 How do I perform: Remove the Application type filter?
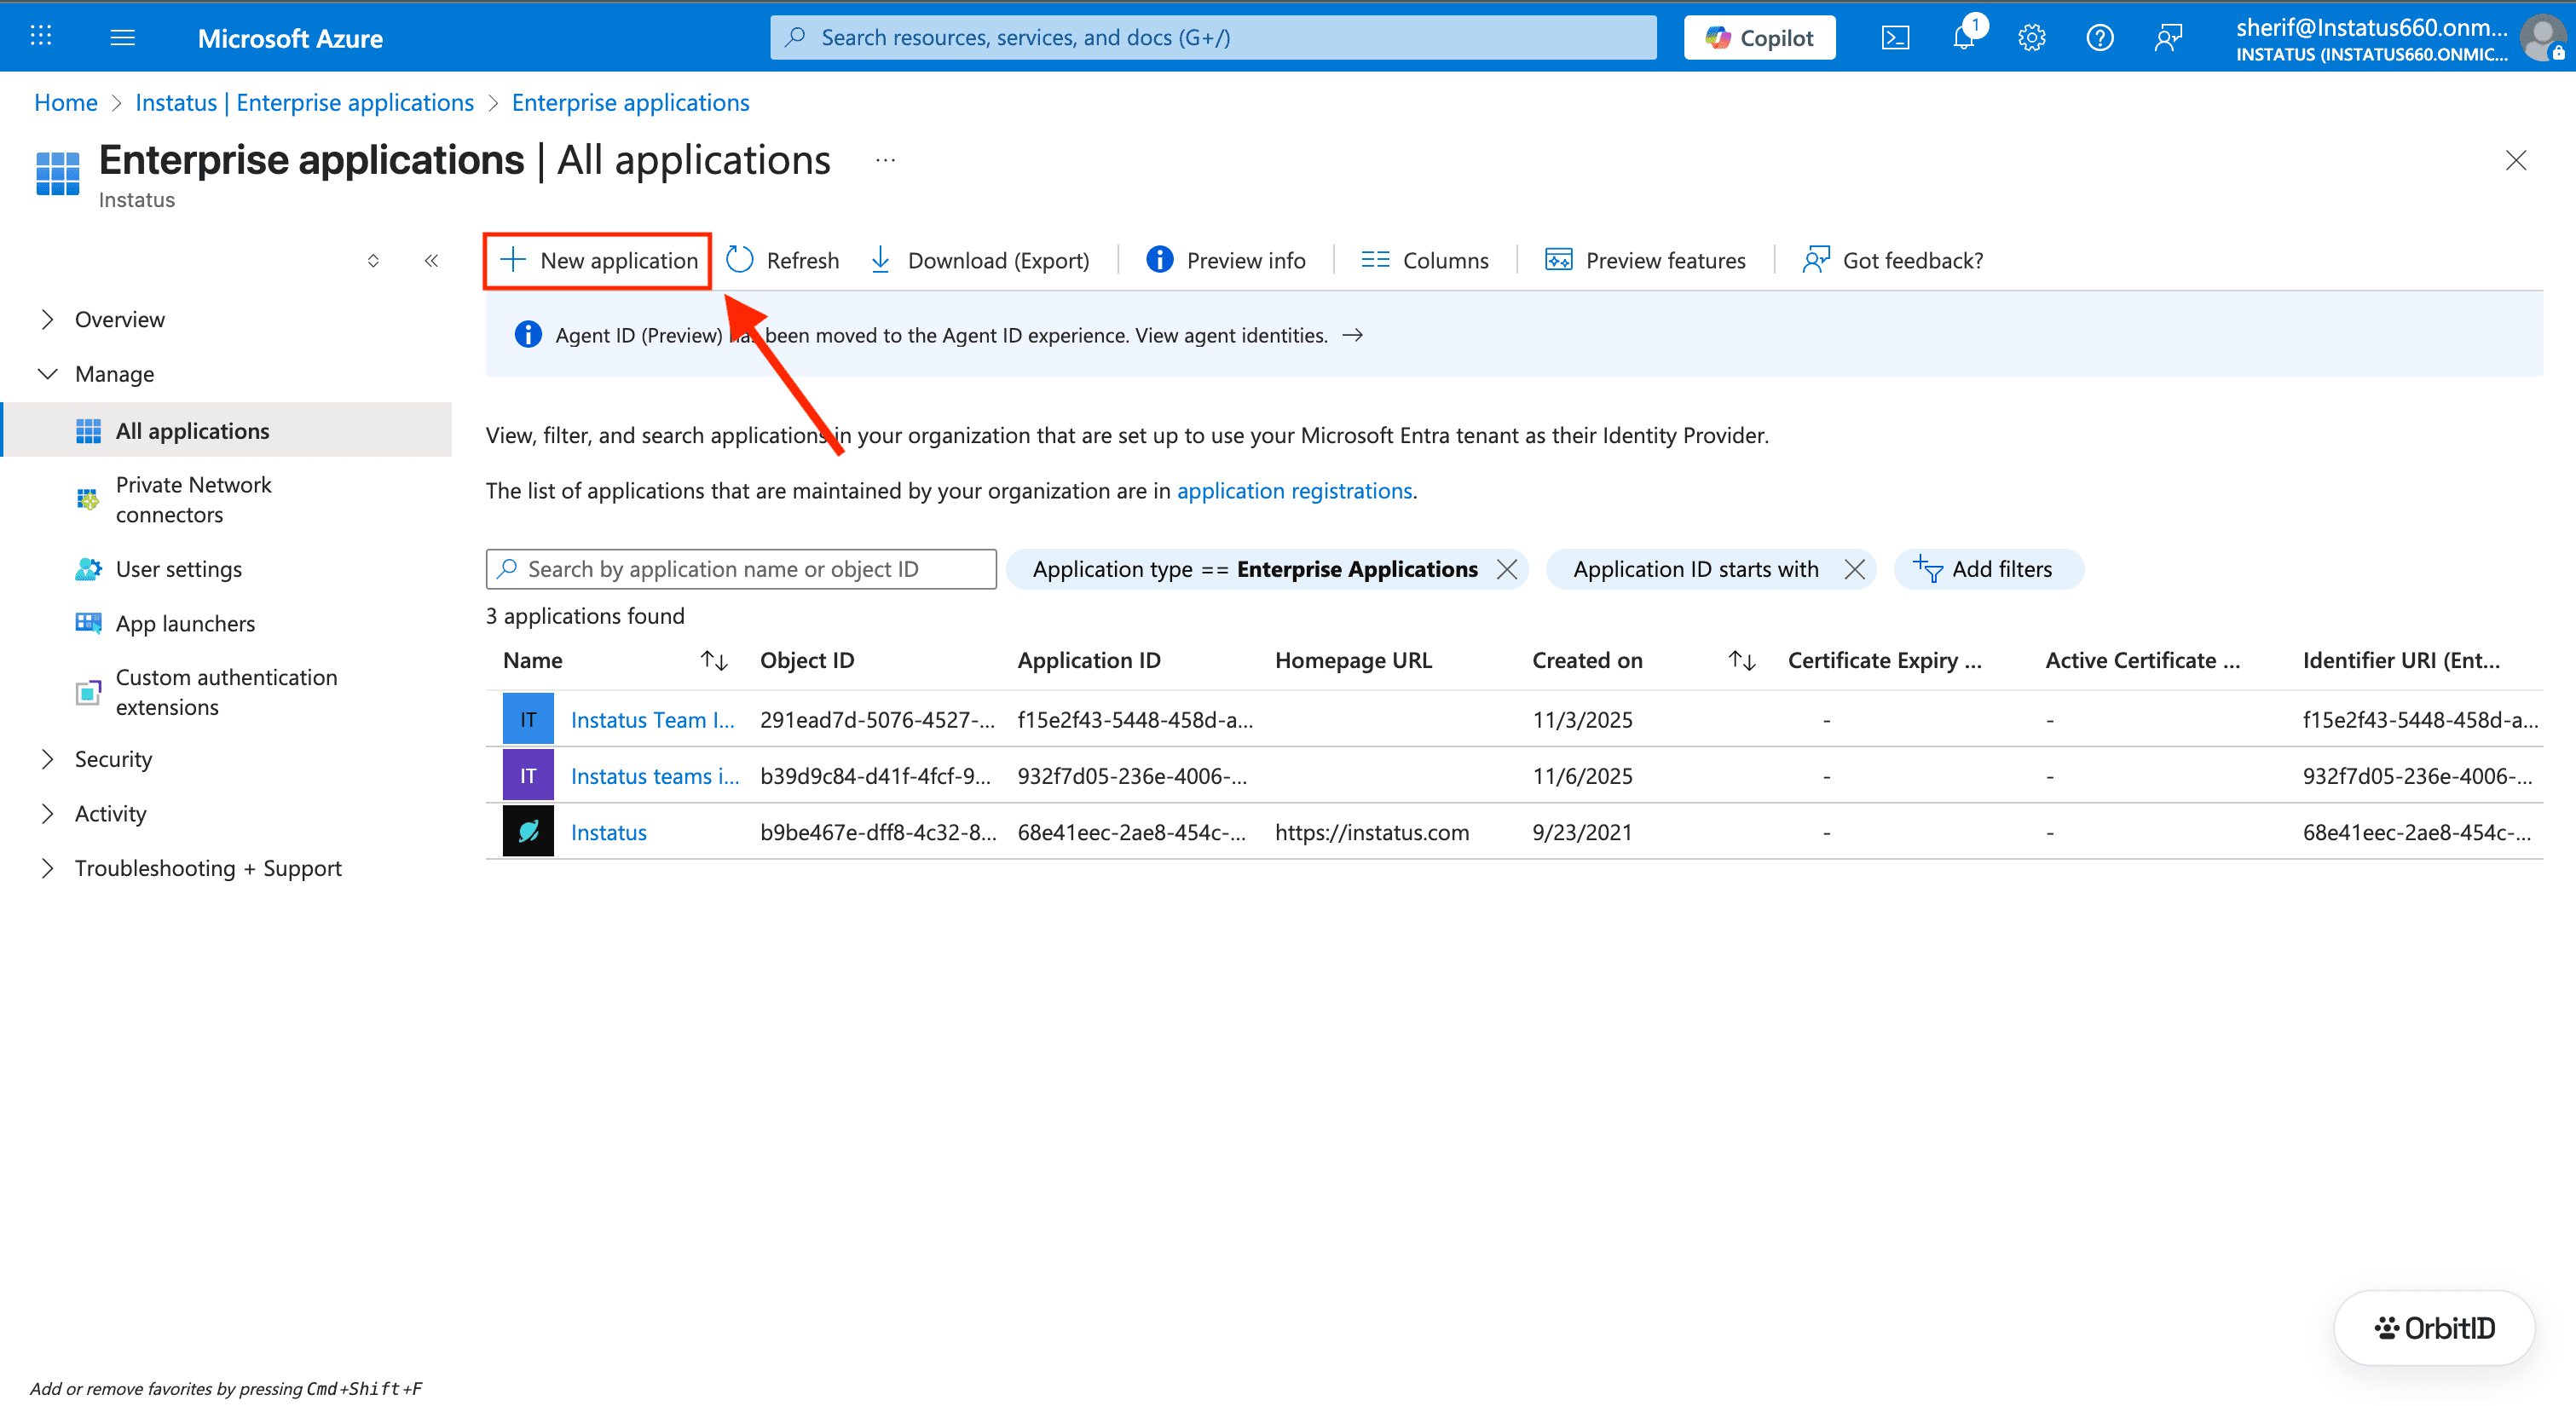click(1507, 569)
